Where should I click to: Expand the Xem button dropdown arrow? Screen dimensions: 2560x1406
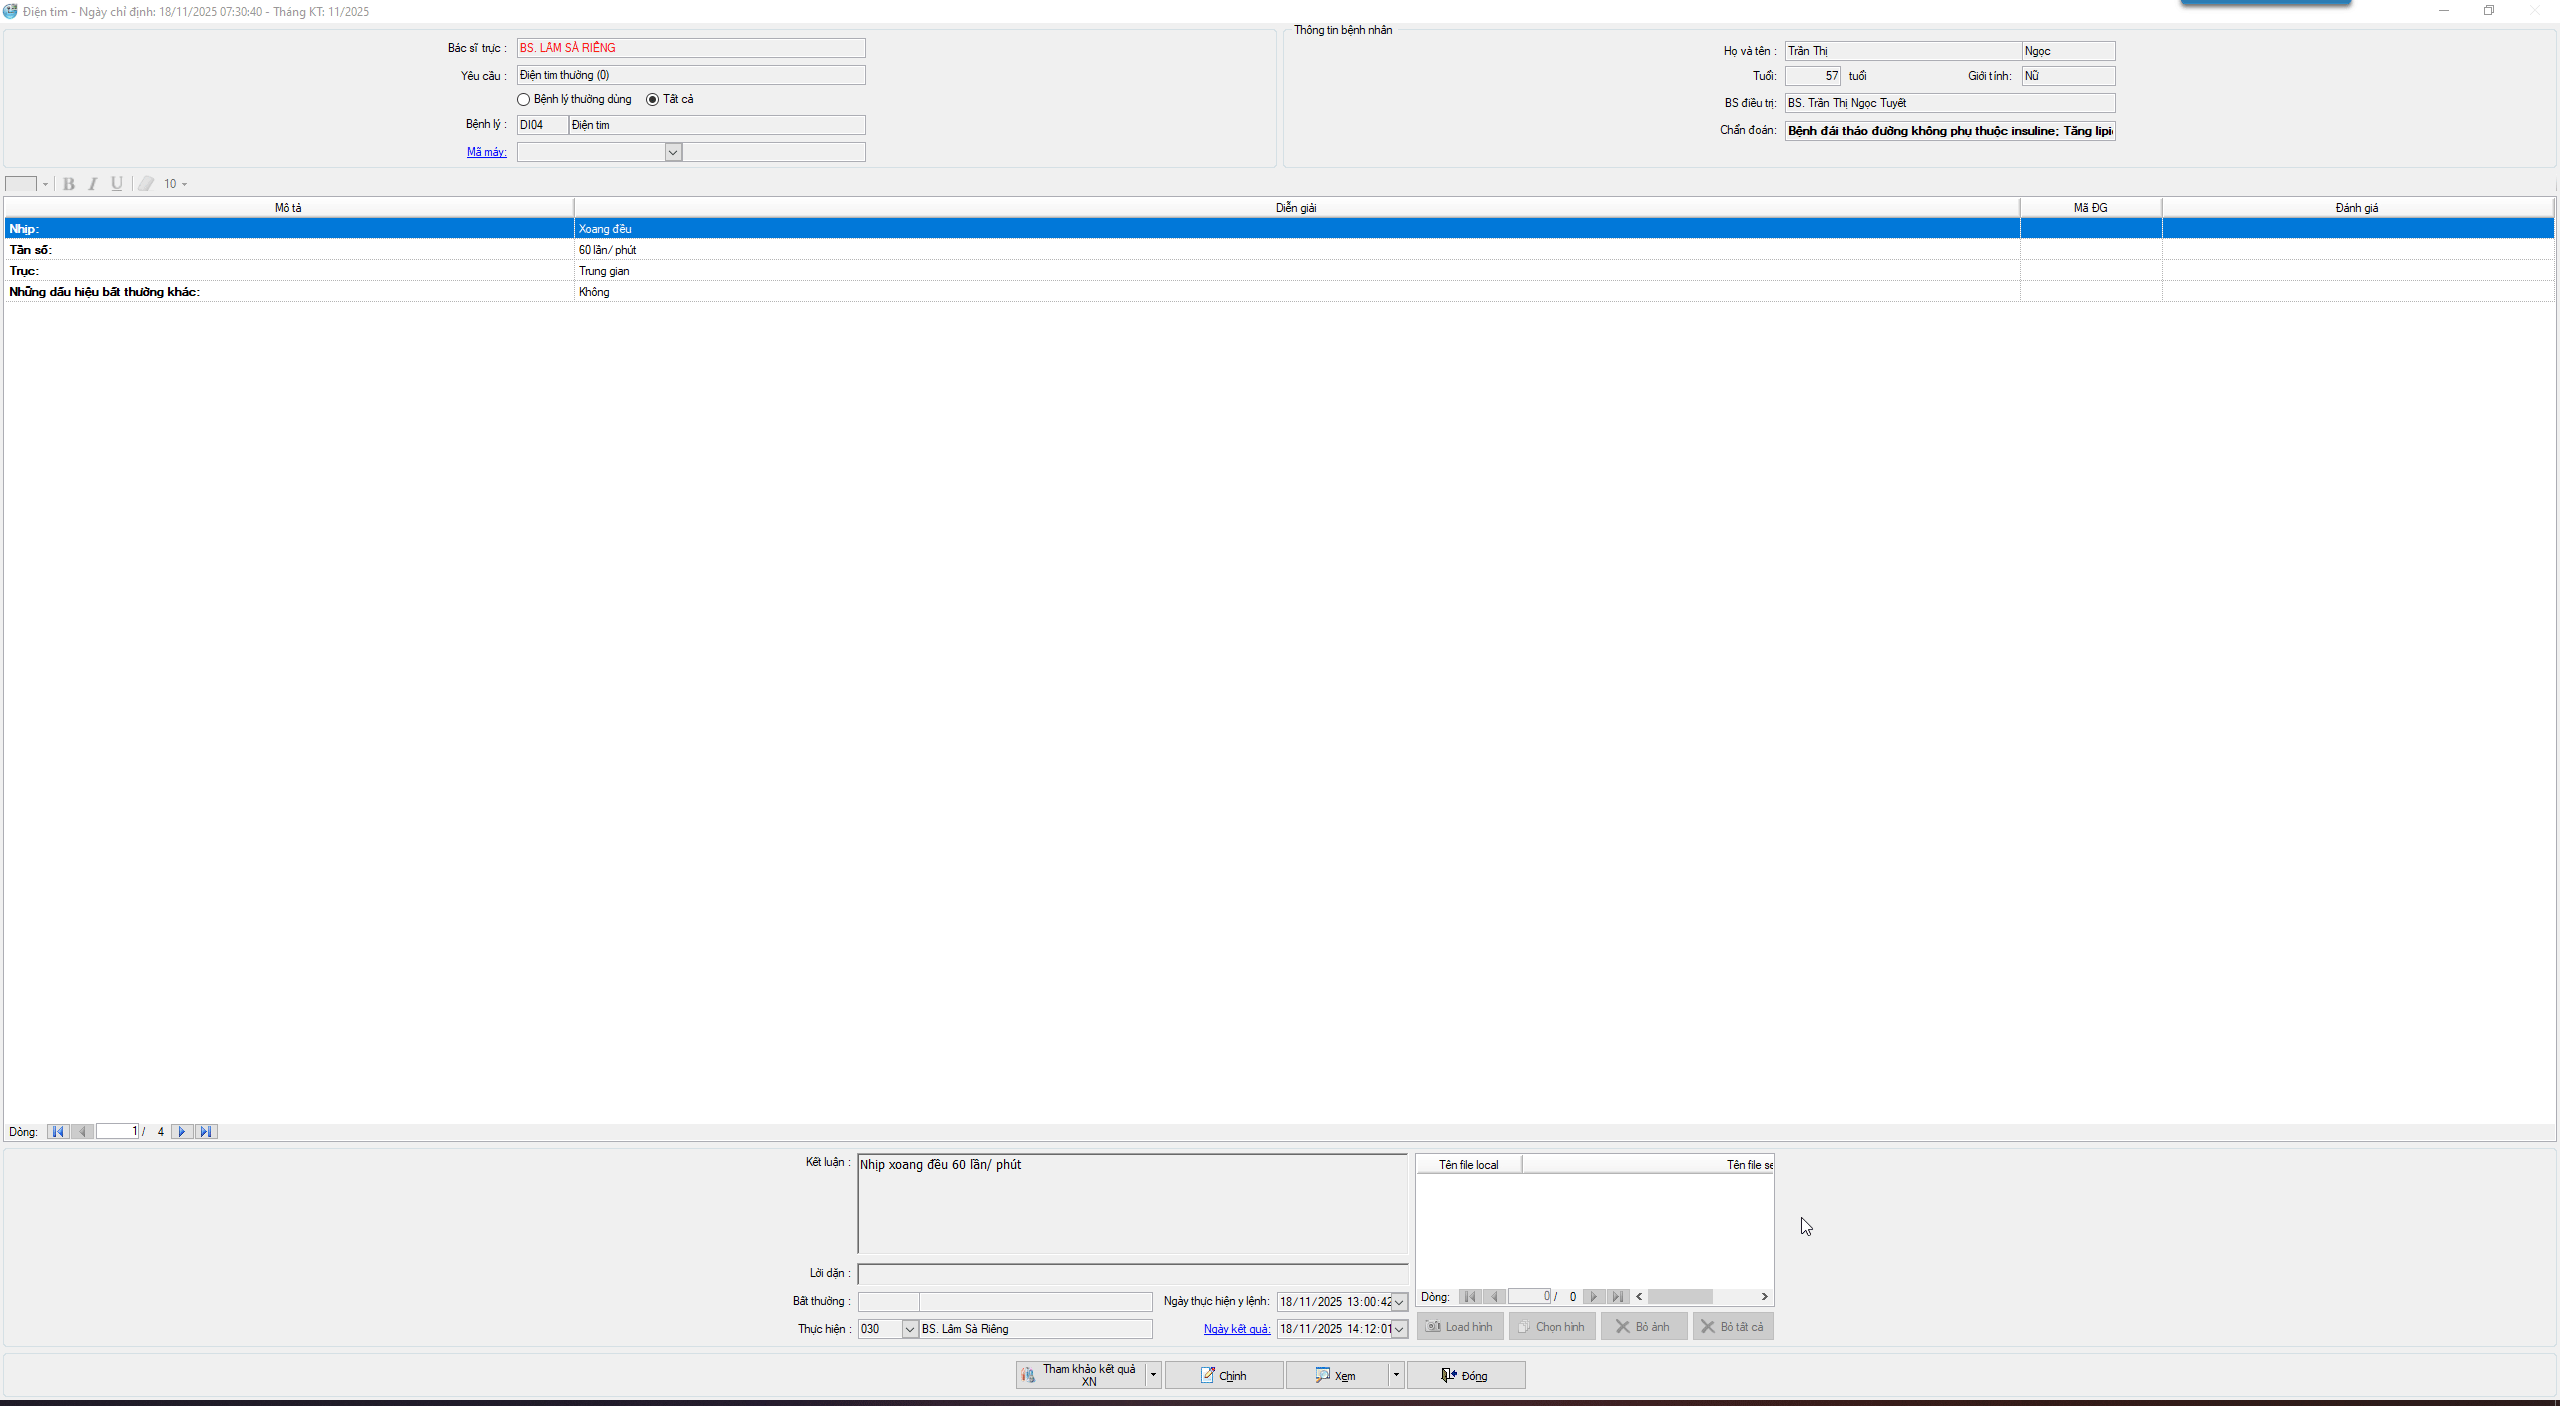pos(1396,1376)
